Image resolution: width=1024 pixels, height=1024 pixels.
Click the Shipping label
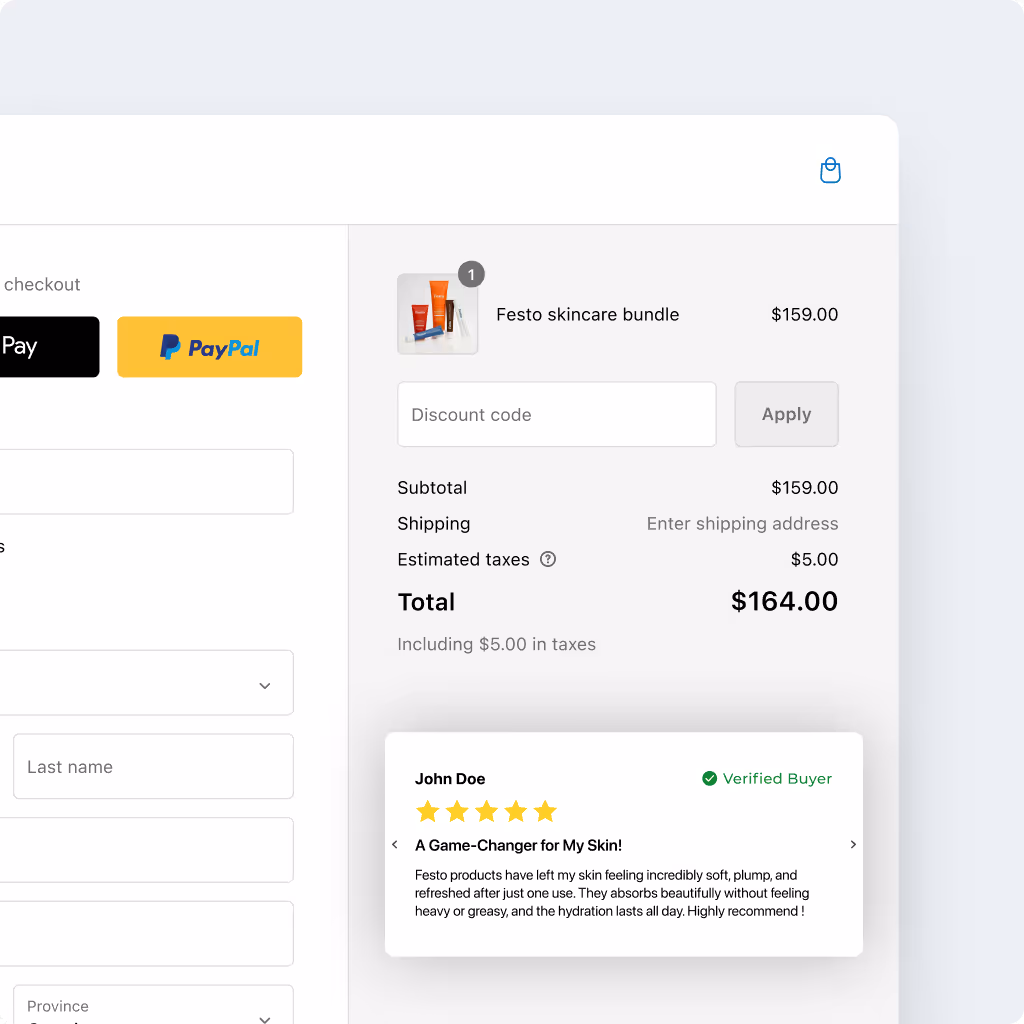[434, 524]
